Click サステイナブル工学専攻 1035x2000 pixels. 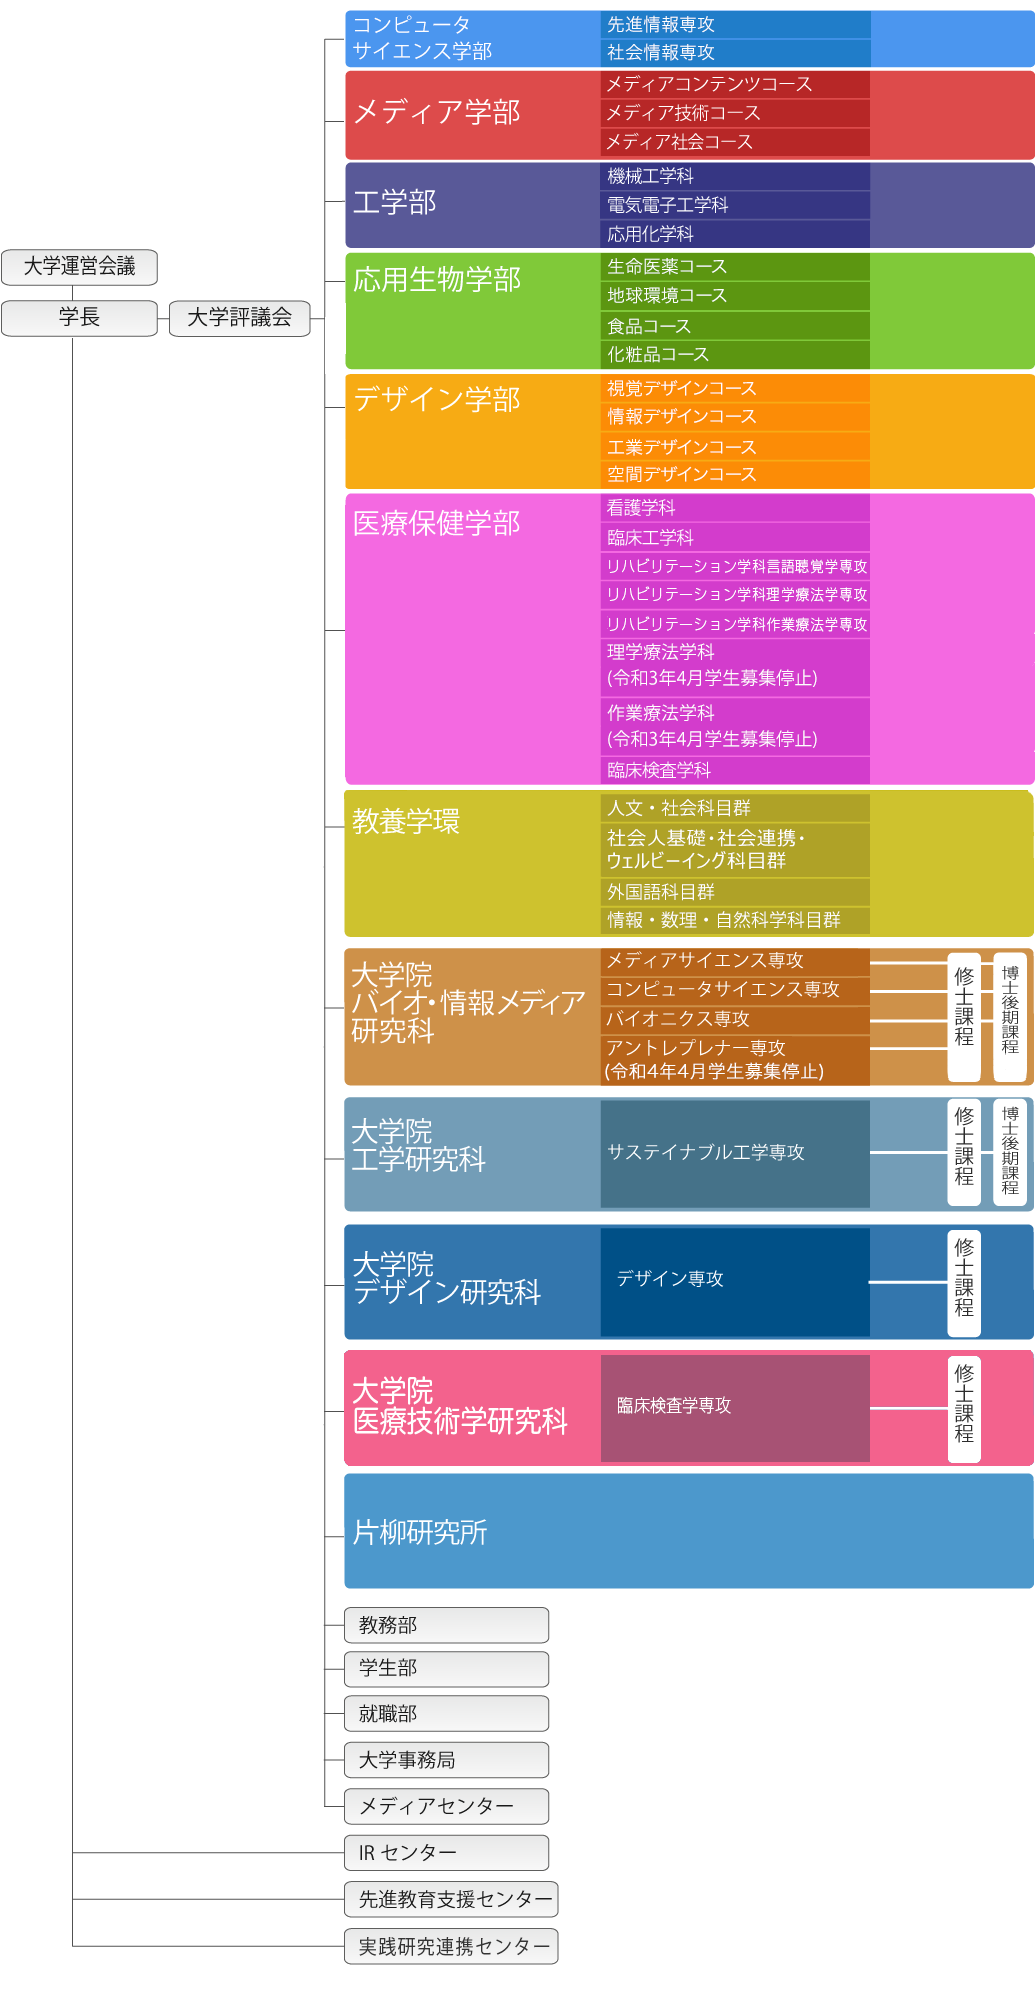tap(735, 1154)
